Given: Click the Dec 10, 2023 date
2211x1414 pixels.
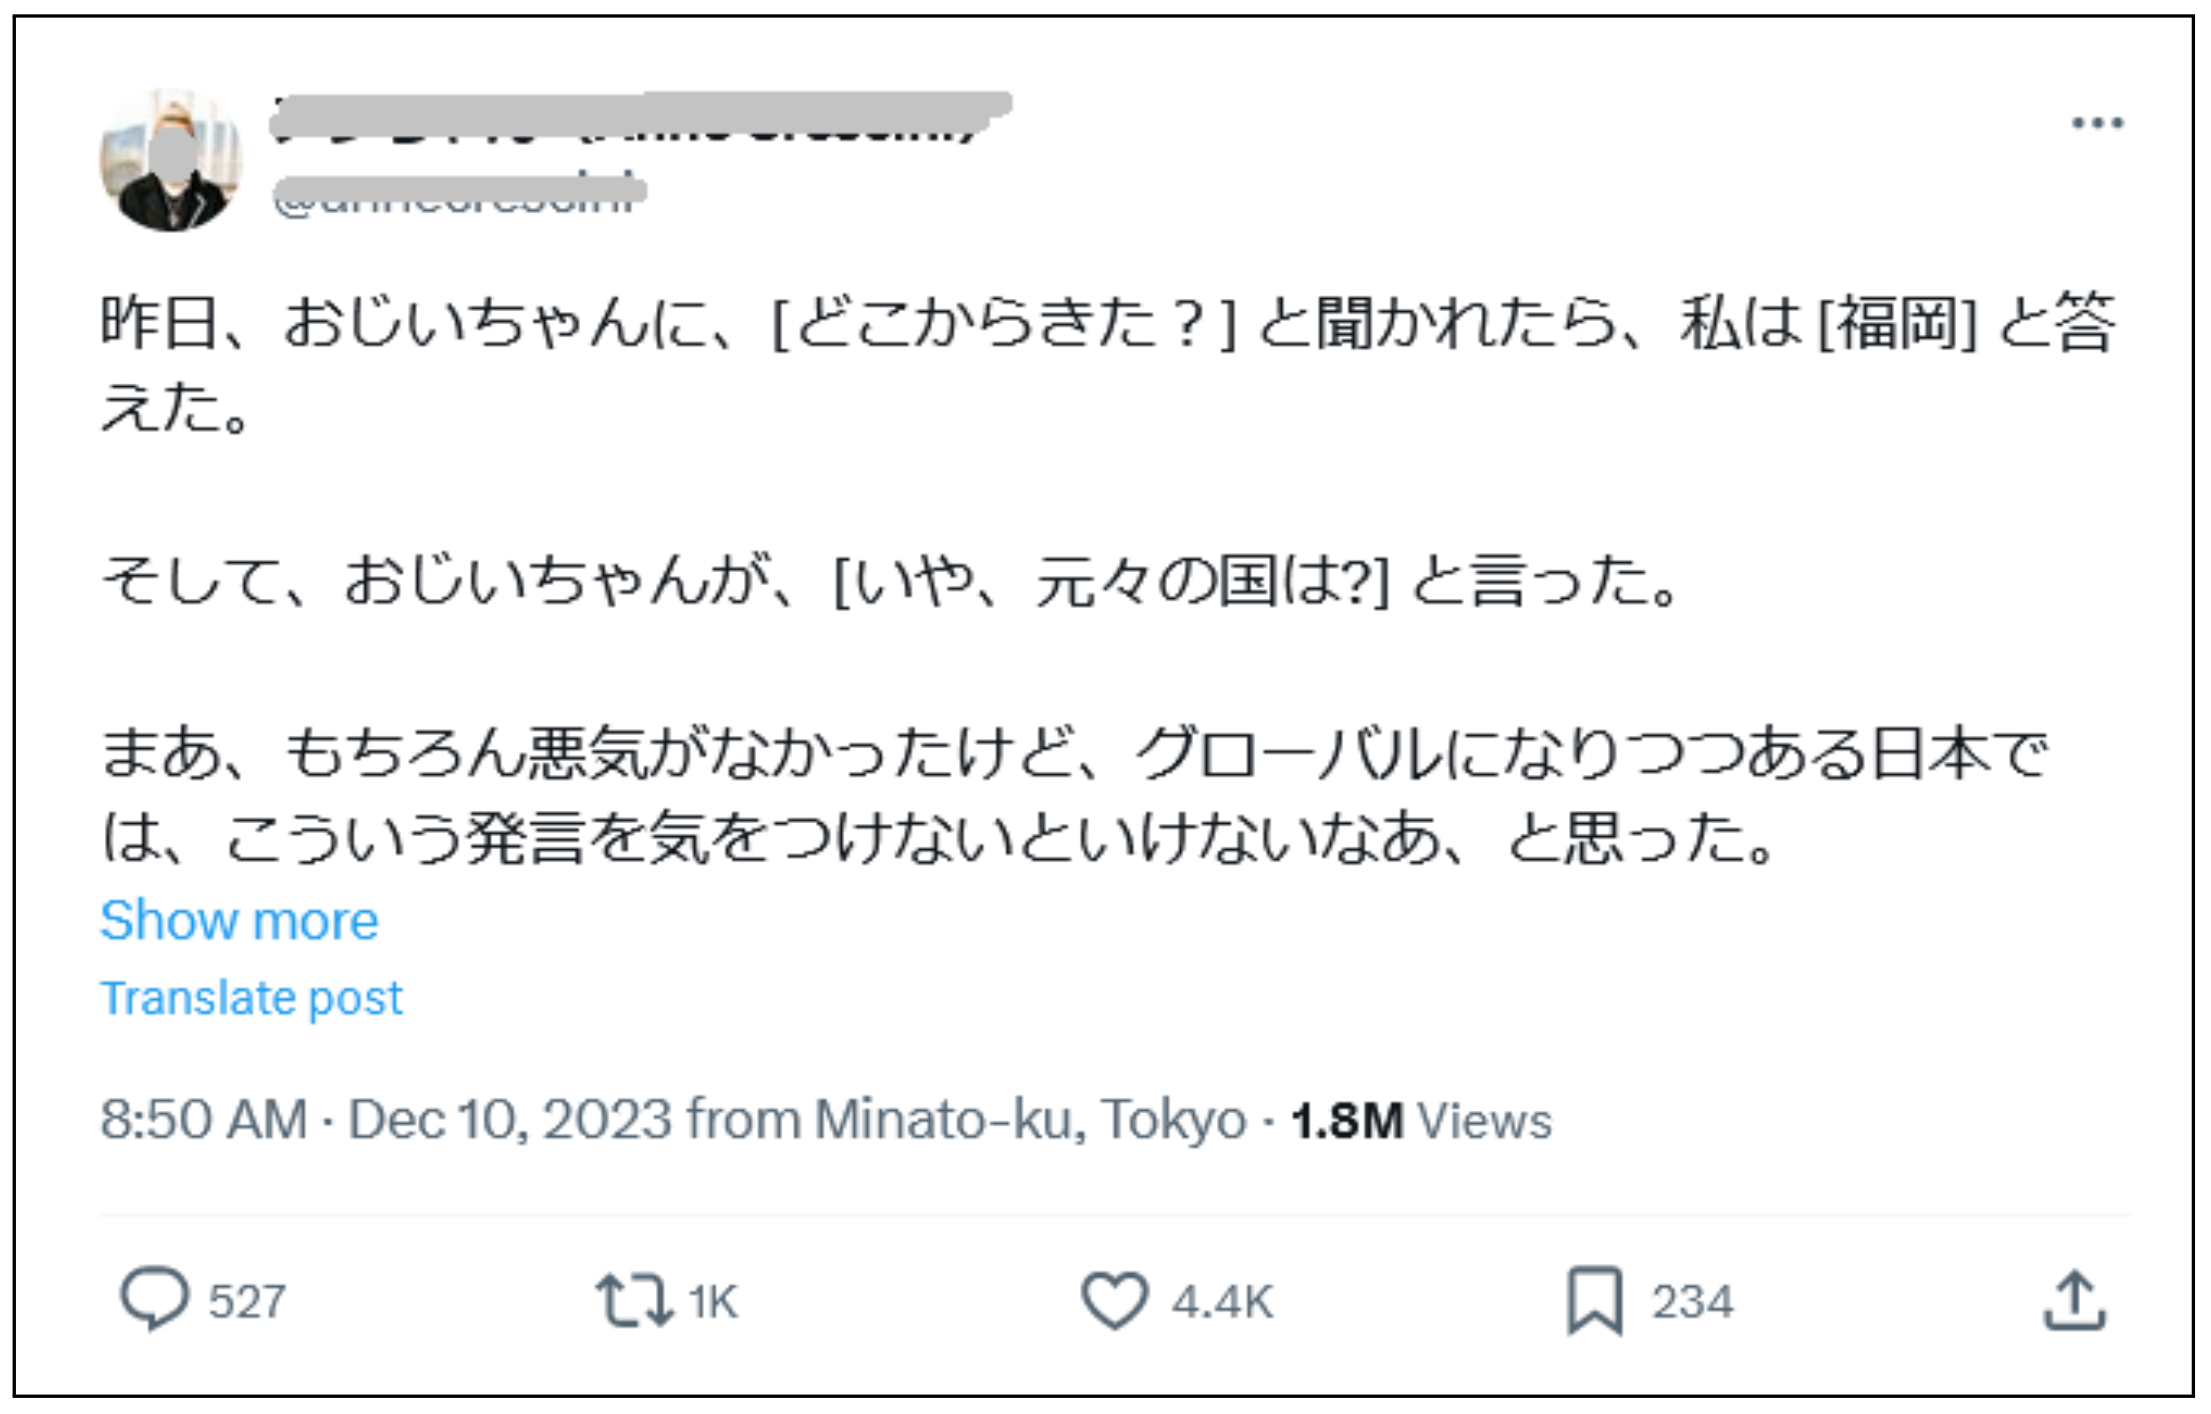Looking at the screenshot, I should (x=509, y=1119).
